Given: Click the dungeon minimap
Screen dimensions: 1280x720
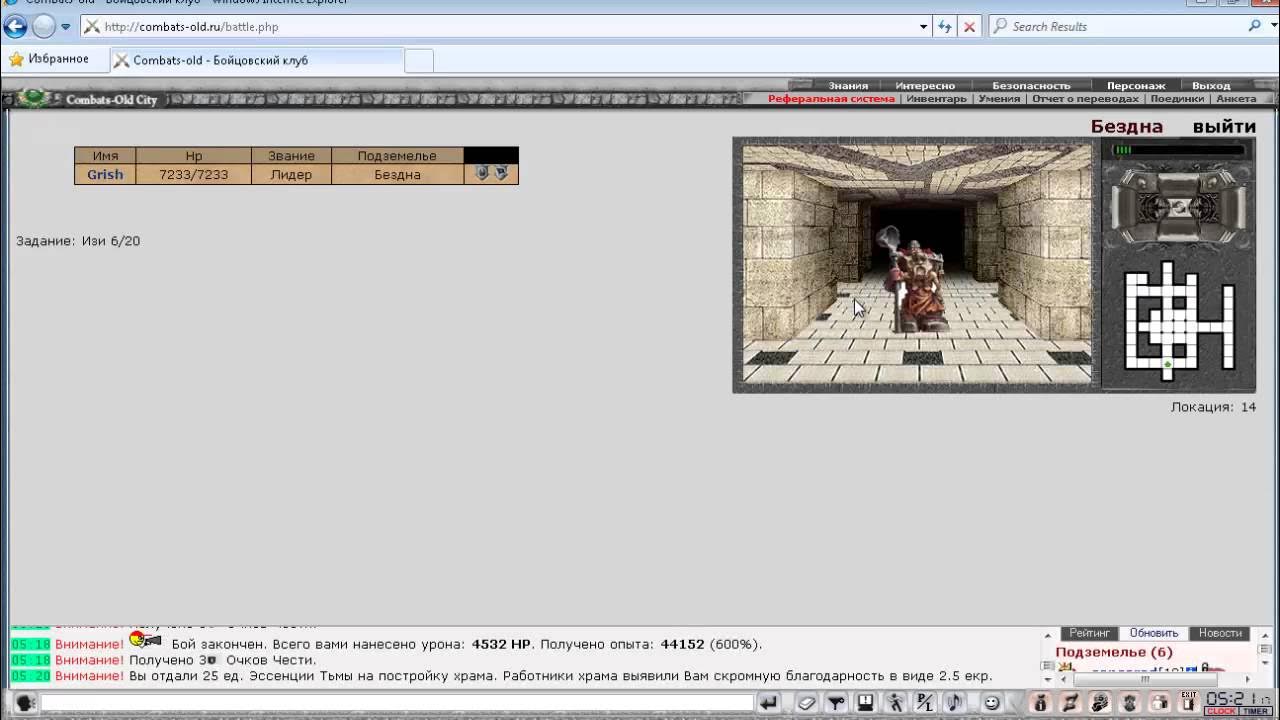Looking at the screenshot, I should [x=1180, y=323].
